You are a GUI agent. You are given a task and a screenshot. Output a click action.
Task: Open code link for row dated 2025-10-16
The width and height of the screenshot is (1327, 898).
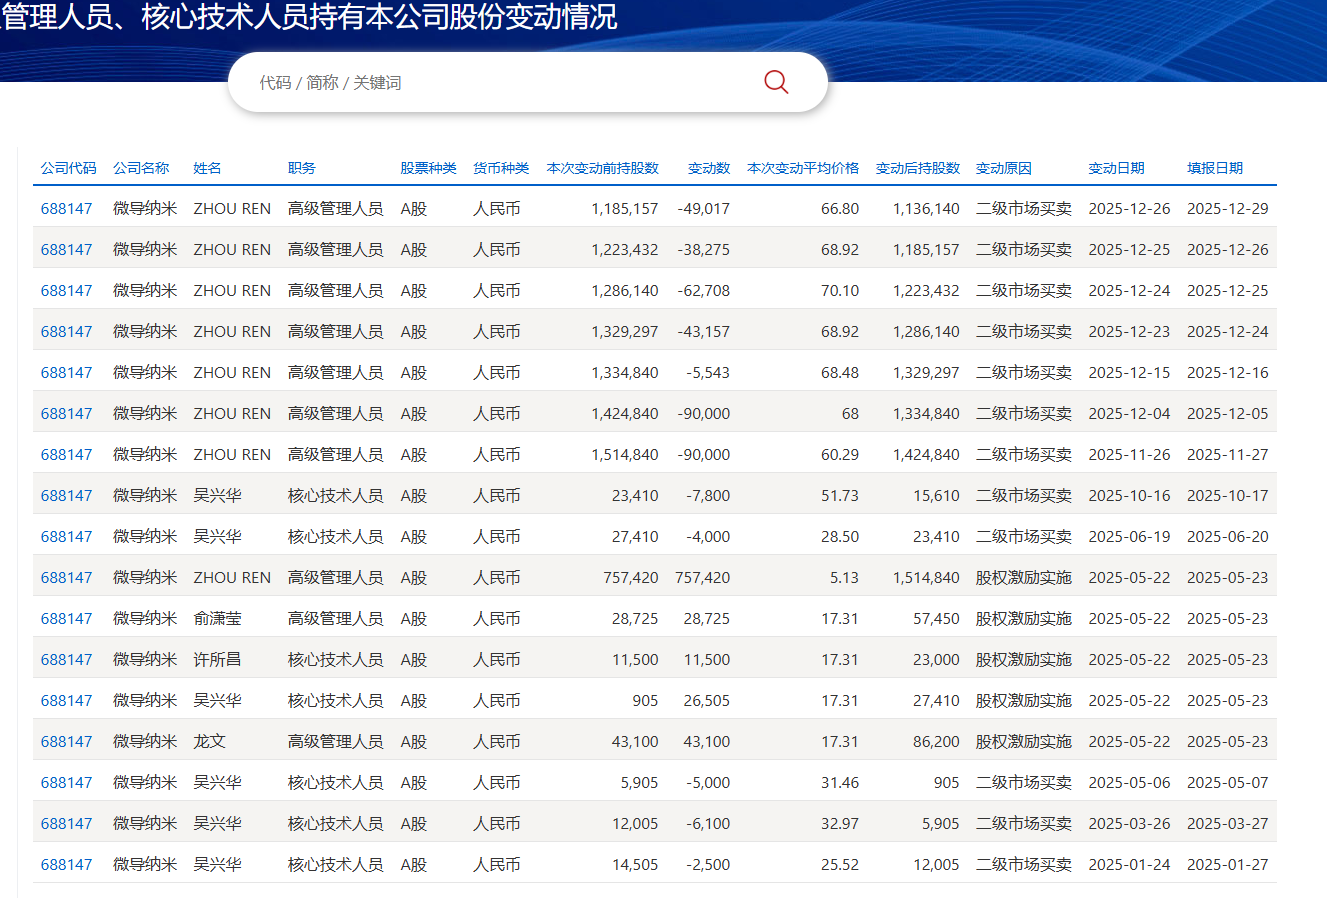click(x=66, y=496)
